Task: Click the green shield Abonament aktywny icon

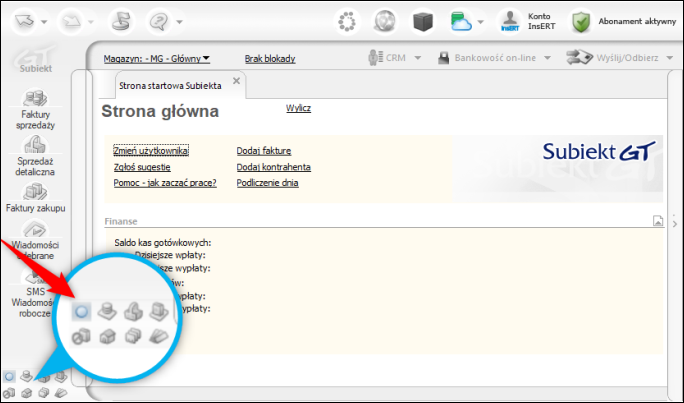Action: [581, 21]
